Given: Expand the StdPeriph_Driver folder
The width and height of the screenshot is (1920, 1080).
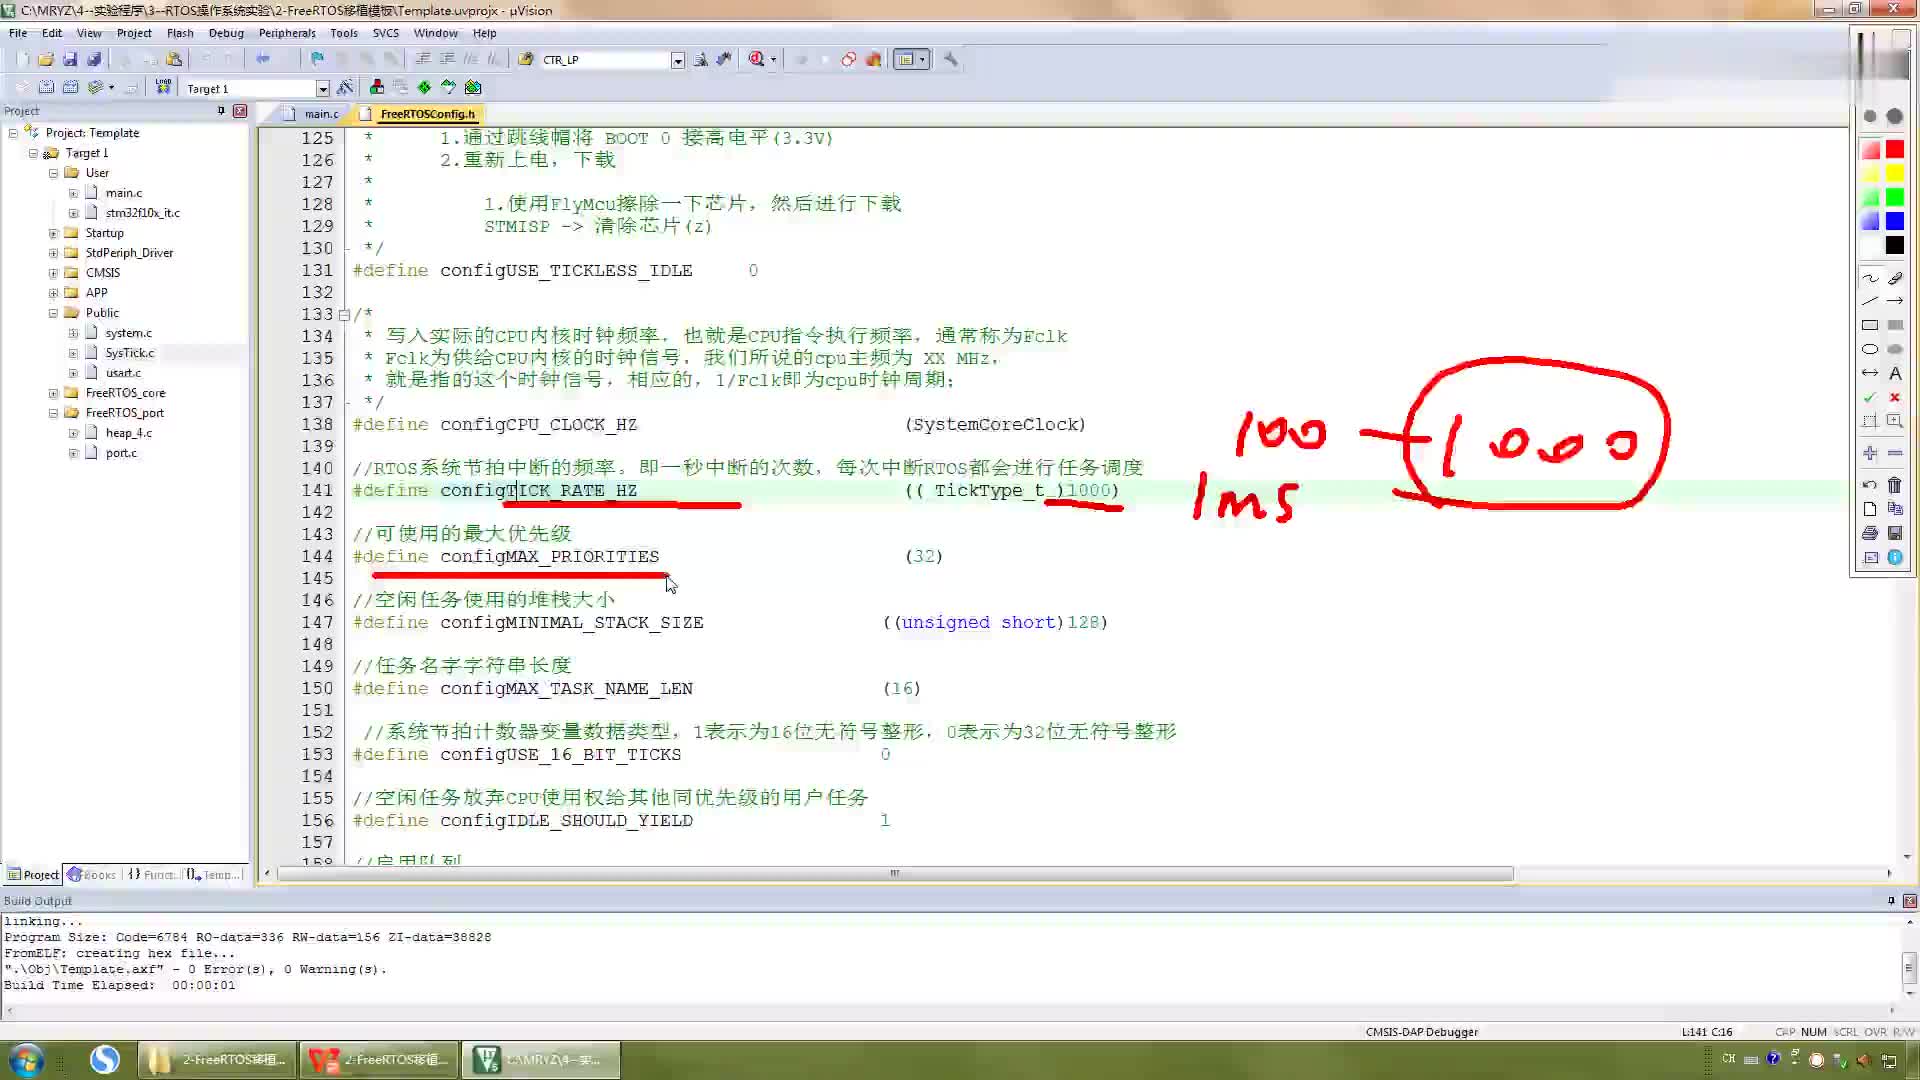Looking at the screenshot, I should 53,253.
